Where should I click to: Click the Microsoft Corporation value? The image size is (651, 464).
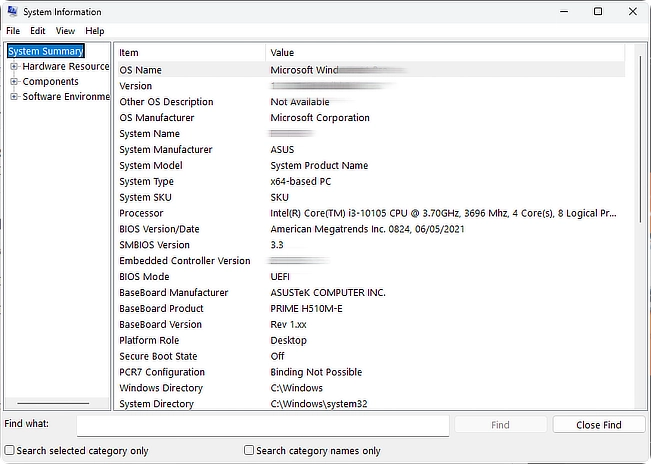pos(320,117)
